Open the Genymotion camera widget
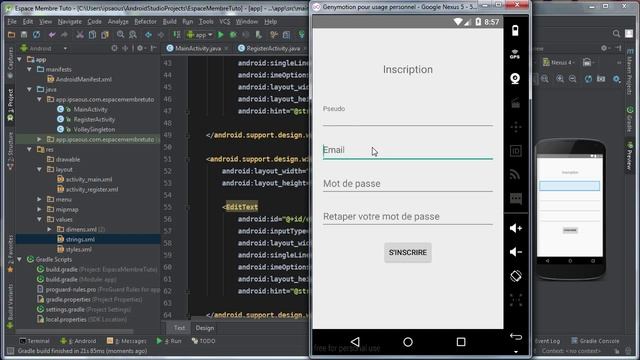640x360 pixels. pyautogui.click(x=516, y=78)
